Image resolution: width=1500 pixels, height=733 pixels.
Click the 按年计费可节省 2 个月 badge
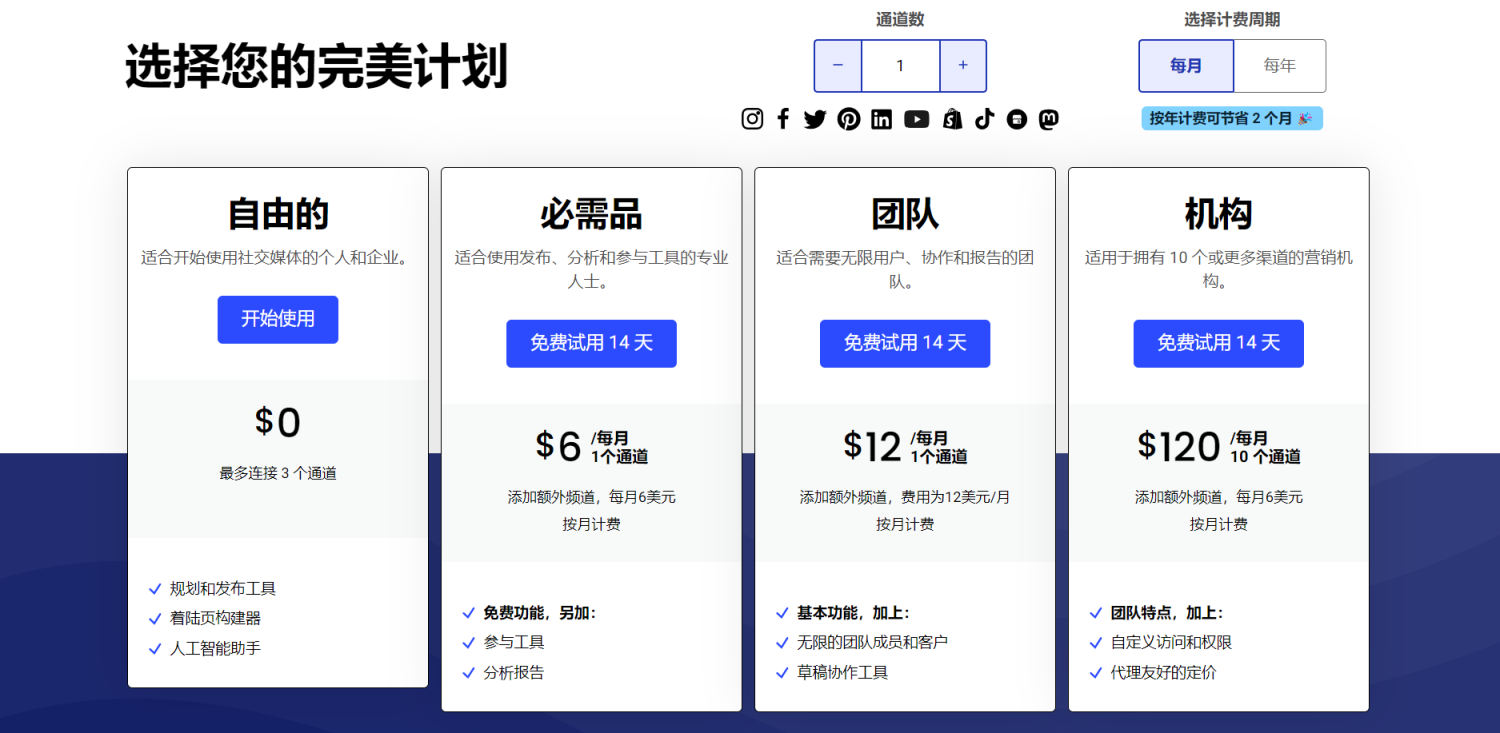[x=1231, y=119]
